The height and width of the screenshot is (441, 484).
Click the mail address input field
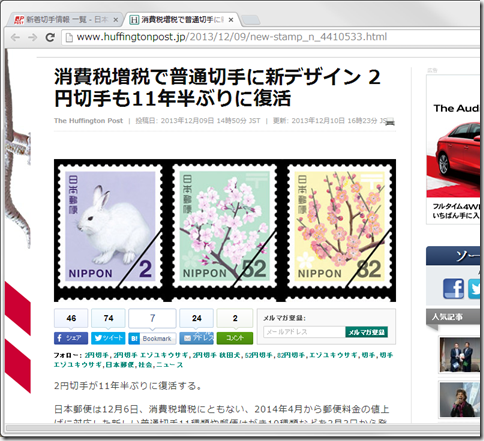click(x=304, y=332)
